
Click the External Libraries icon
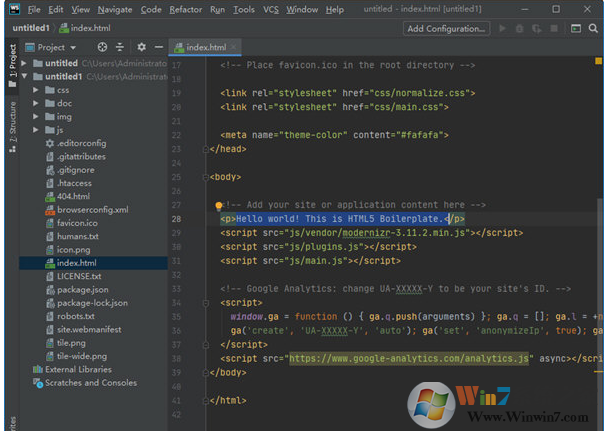[37, 369]
